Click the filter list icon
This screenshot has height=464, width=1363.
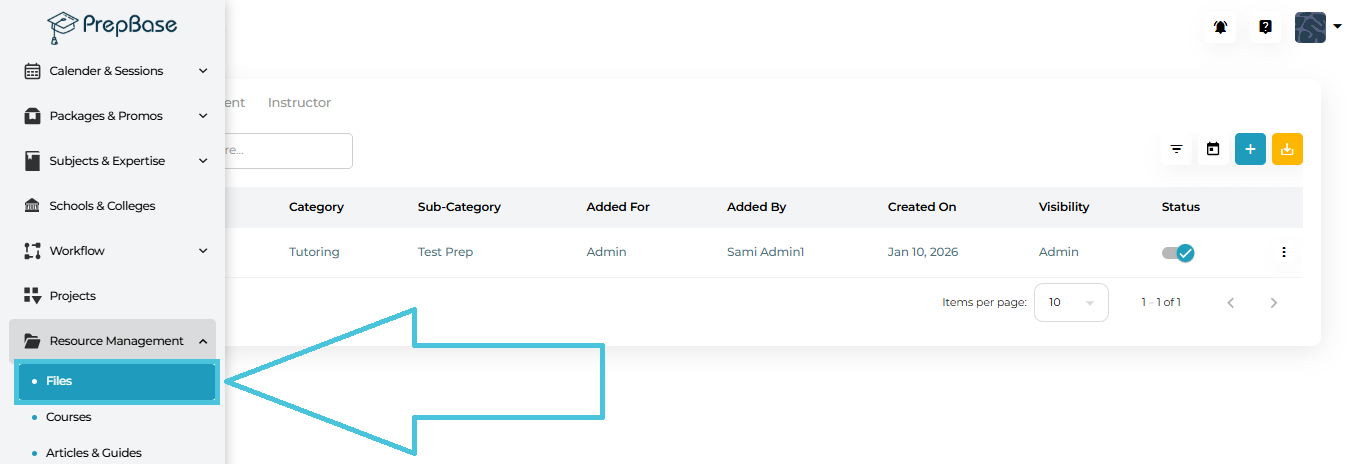tap(1177, 149)
